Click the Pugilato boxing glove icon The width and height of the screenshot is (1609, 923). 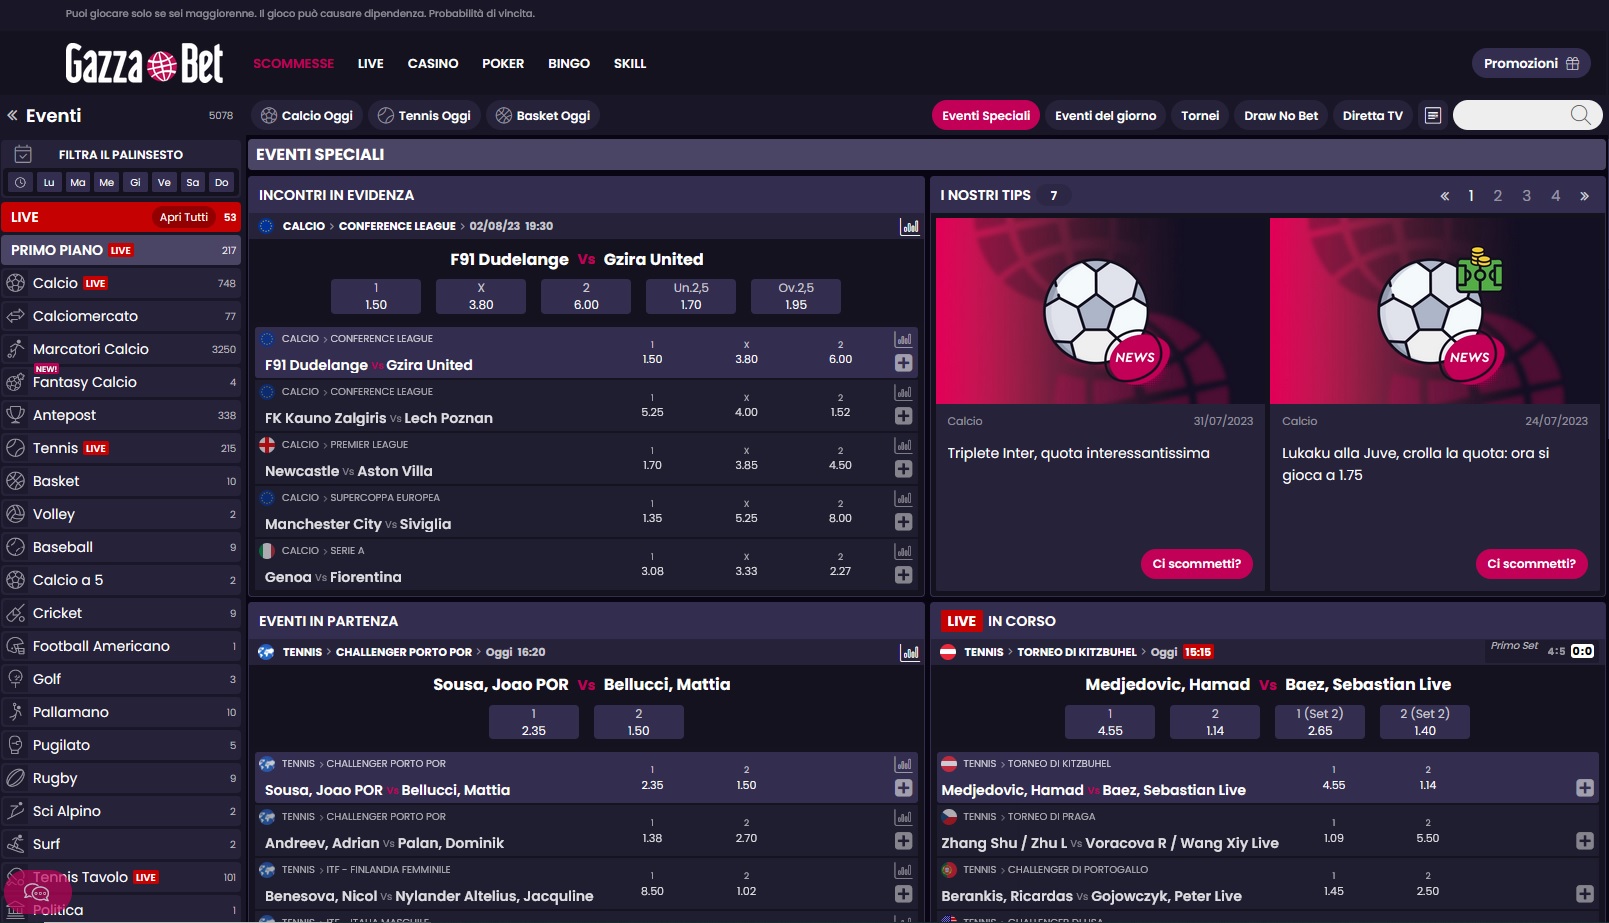[16, 745]
